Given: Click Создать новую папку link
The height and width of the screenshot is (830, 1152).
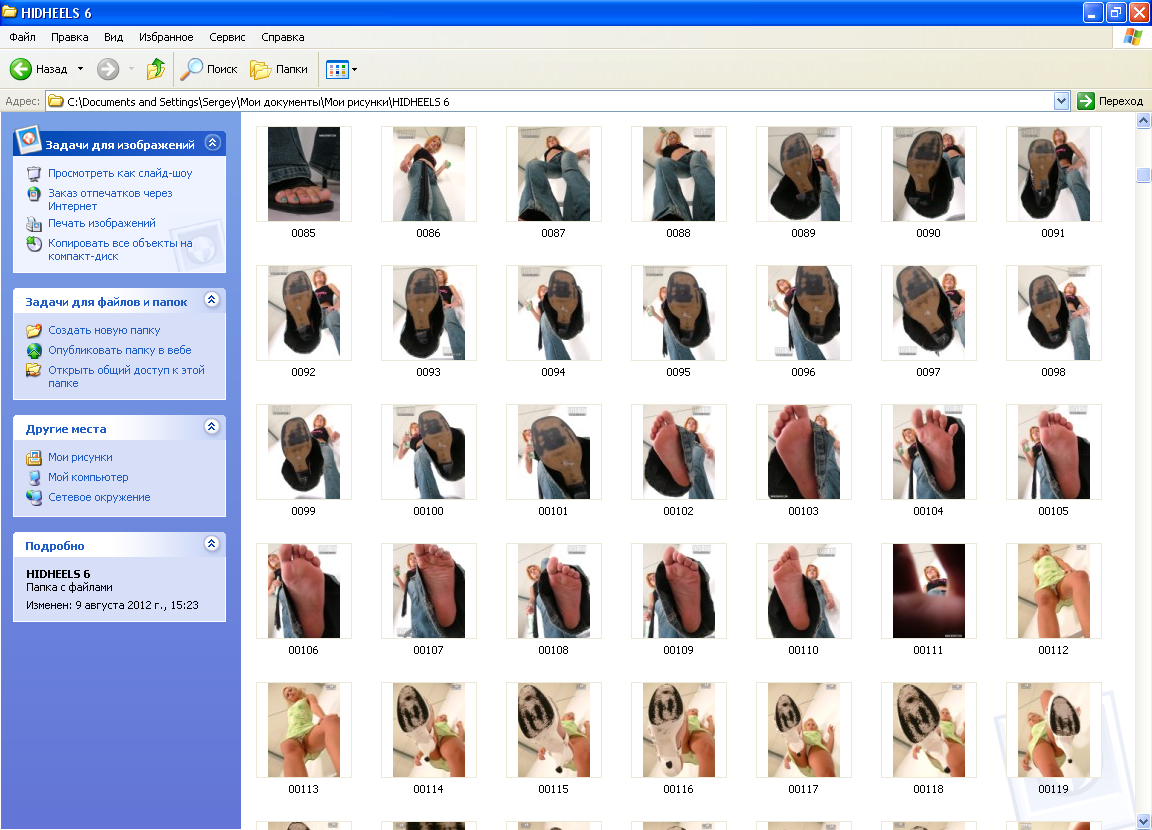Looking at the screenshot, I should tap(104, 331).
